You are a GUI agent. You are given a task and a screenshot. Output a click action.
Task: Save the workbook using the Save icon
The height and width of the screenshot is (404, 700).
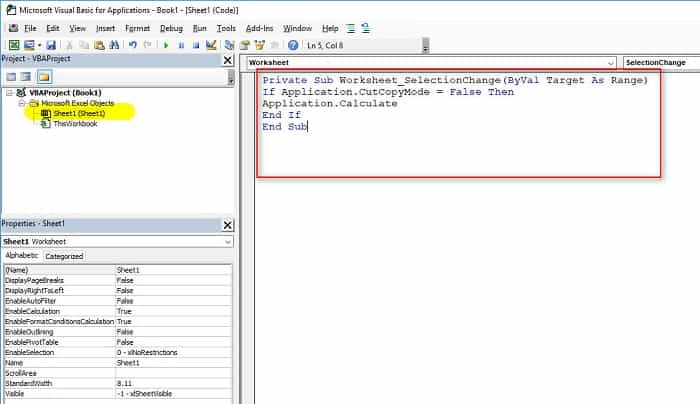pyautogui.click(x=48, y=45)
